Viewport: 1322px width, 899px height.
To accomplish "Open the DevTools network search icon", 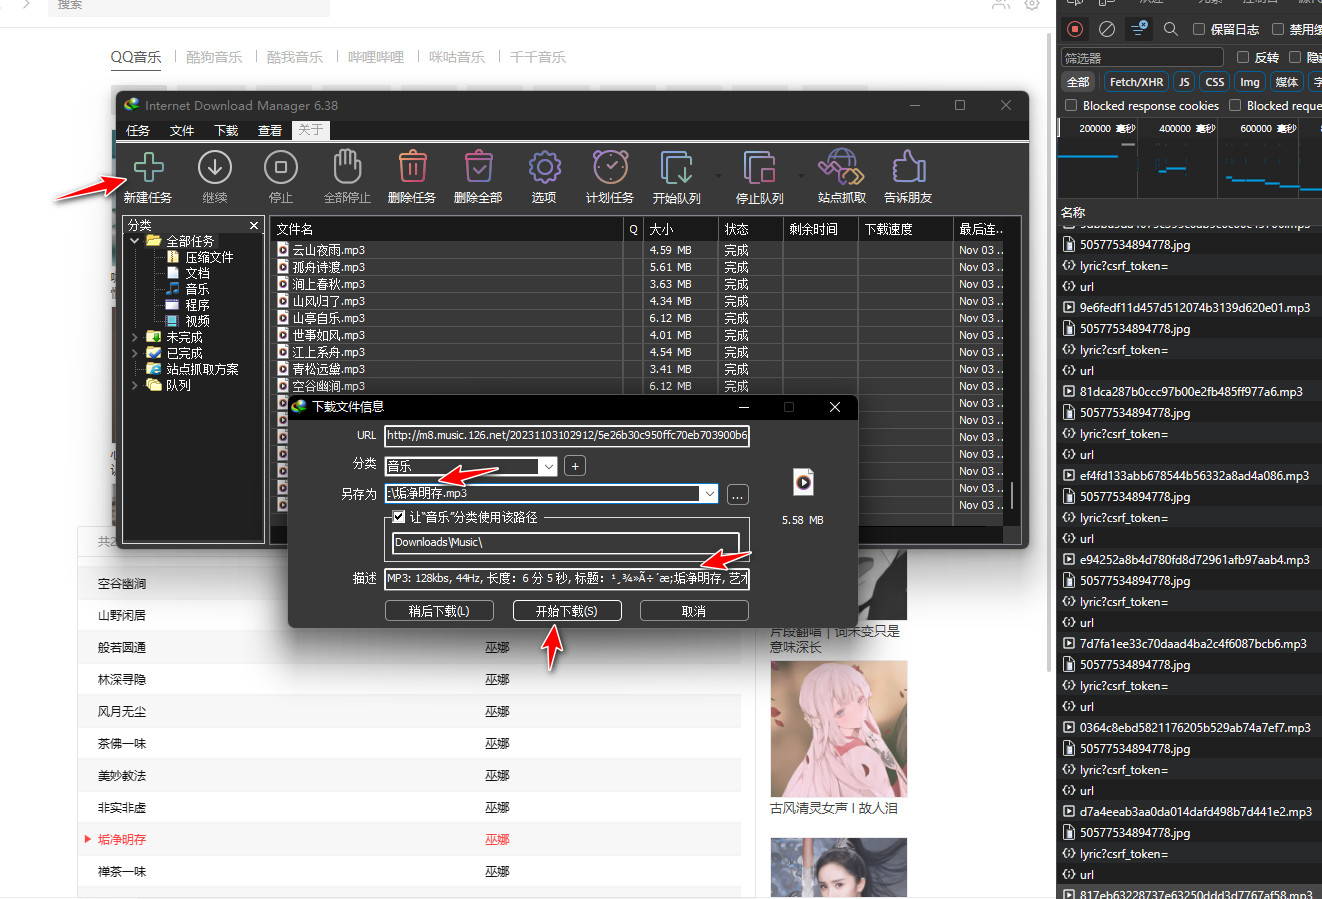I will 1171,29.
